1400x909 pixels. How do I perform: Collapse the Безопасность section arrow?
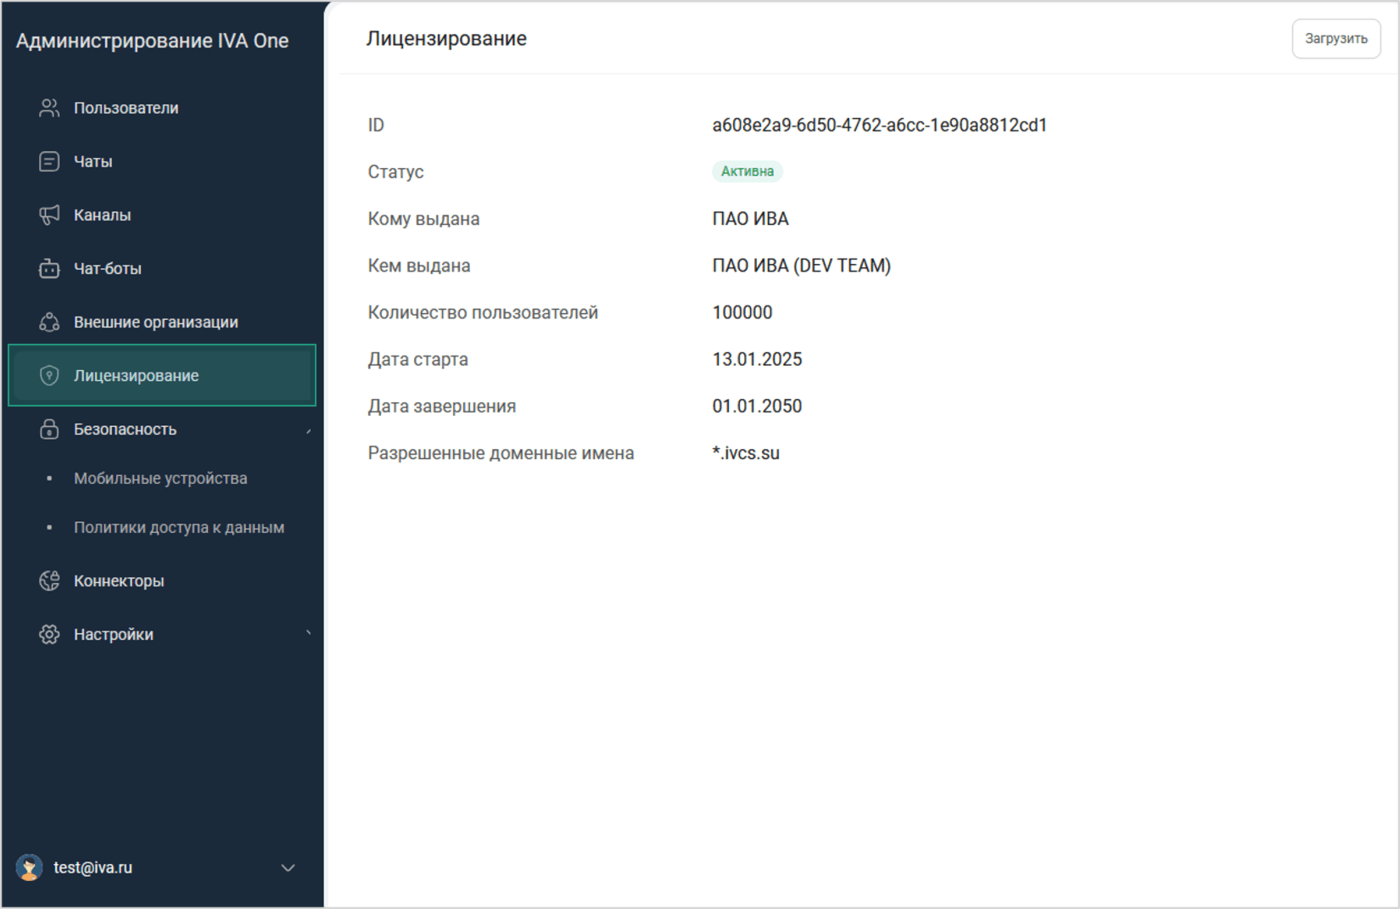(x=308, y=431)
